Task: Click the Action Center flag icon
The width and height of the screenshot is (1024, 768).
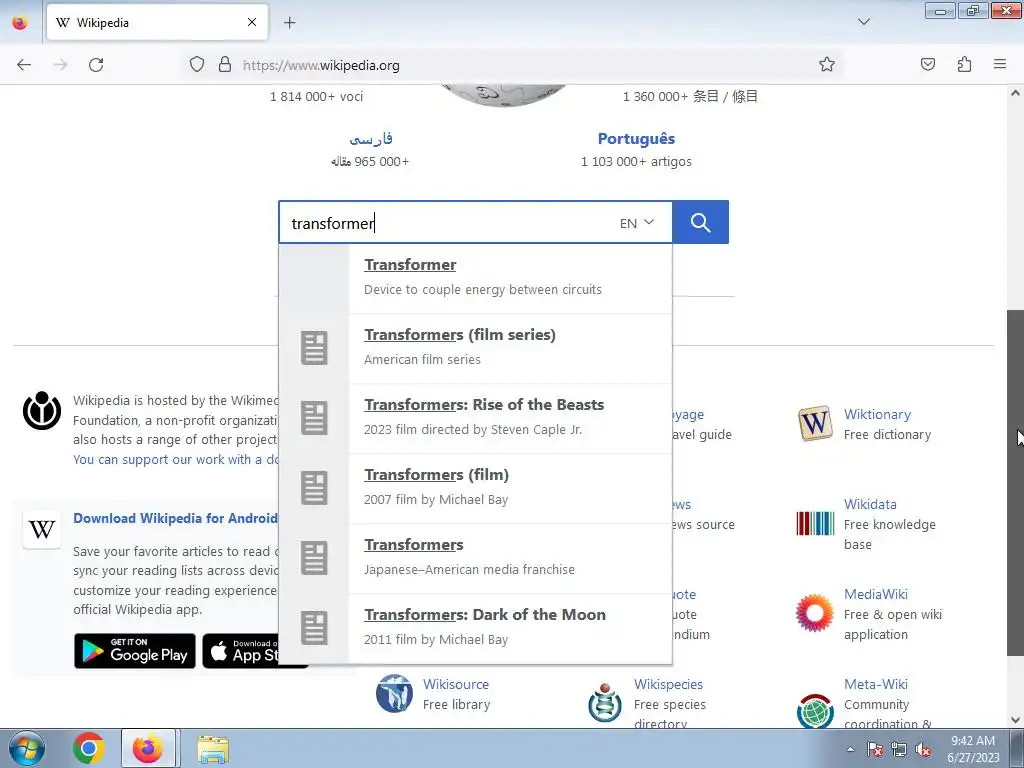Action: [875, 750]
